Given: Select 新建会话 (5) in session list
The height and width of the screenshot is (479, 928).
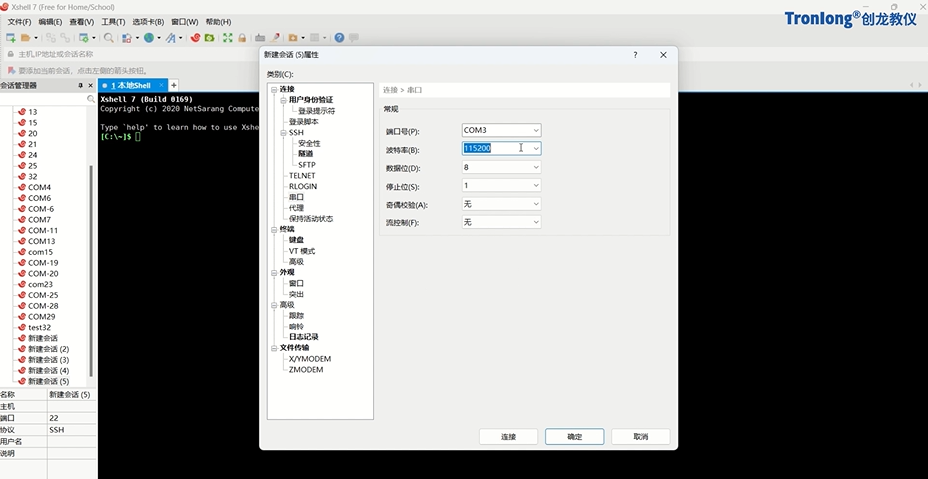Looking at the screenshot, I should pyautogui.click(x=49, y=381).
